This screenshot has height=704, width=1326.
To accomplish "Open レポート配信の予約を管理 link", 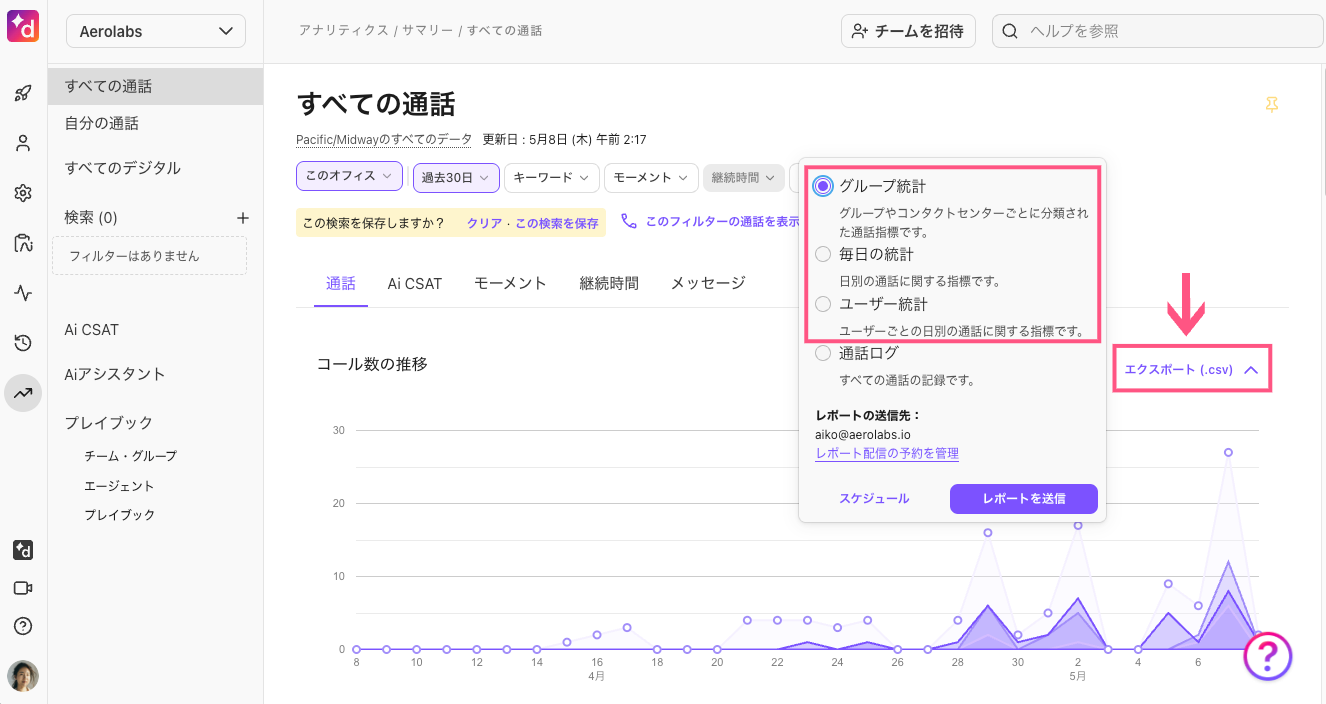I will coord(887,453).
